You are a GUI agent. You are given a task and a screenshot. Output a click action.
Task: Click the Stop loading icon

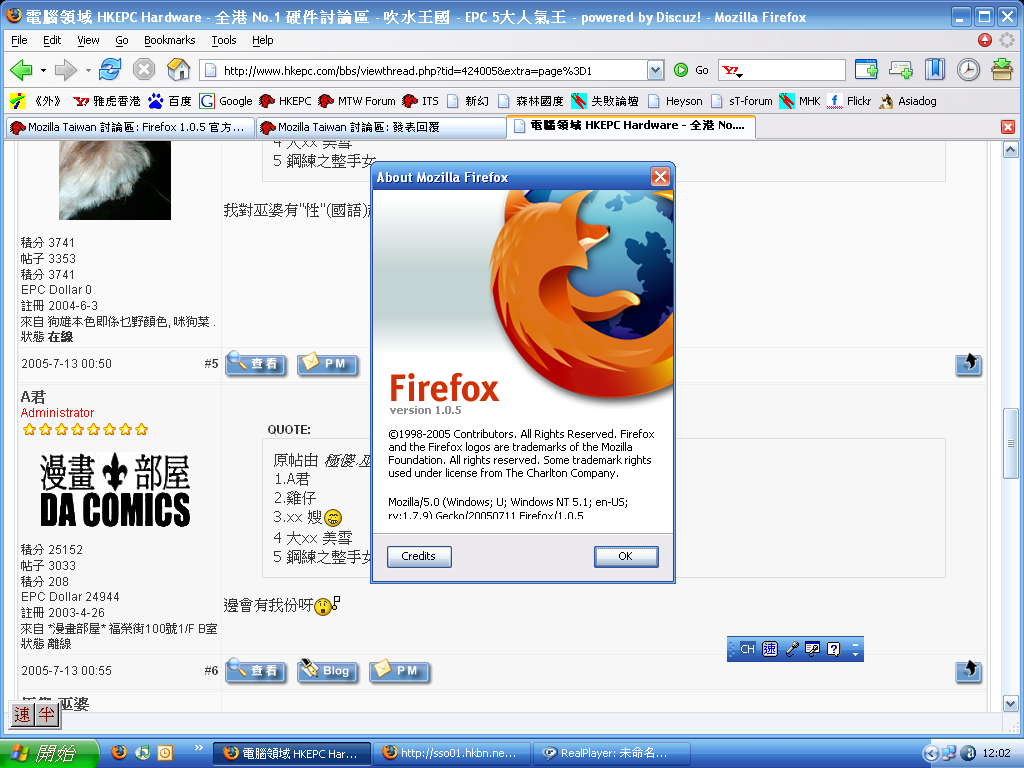pos(144,70)
